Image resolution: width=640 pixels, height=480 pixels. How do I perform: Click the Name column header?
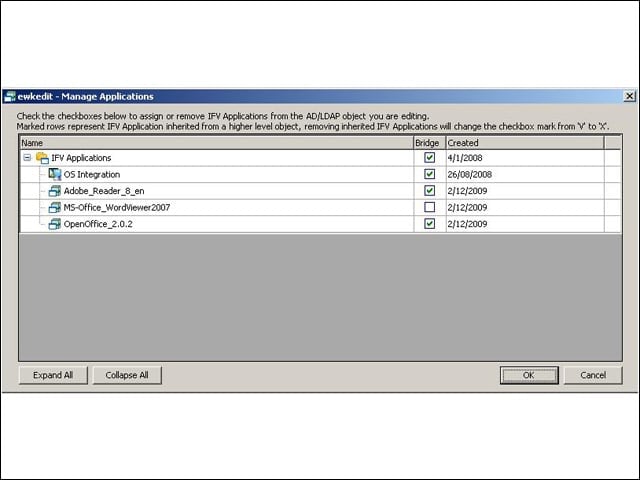click(216, 143)
